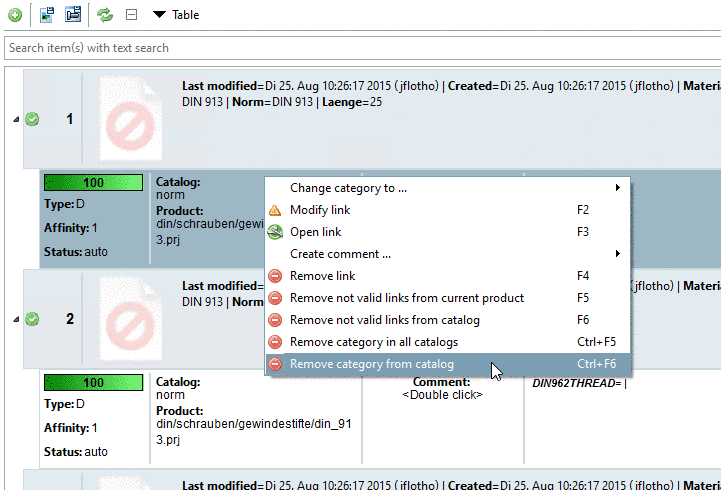Image resolution: width=721 pixels, height=490 pixels.
Task: Click the green check status icon of row 2
Action: (x=32, y=319)
